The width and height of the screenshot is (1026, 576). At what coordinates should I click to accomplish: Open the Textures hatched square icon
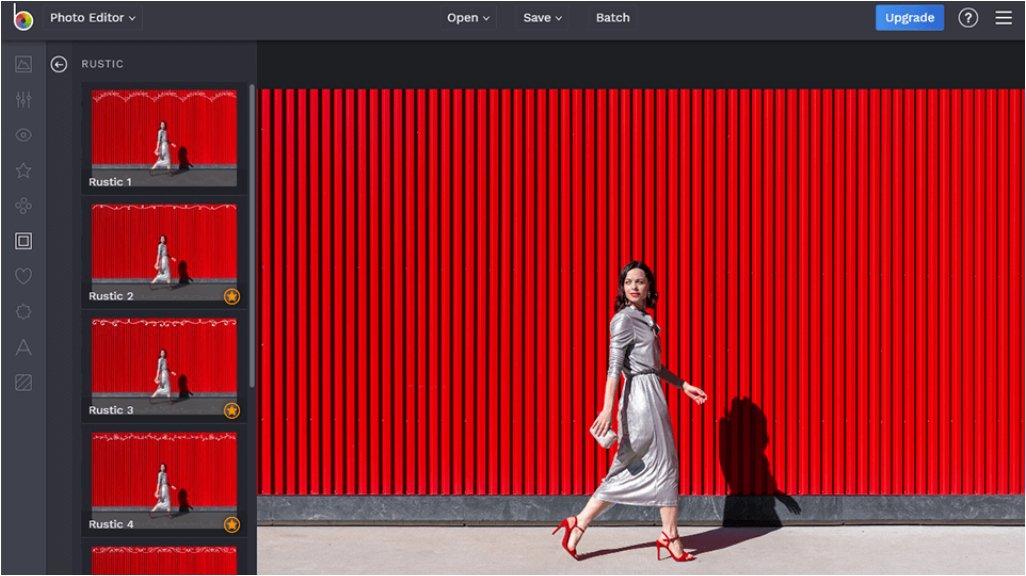point(23,382)
